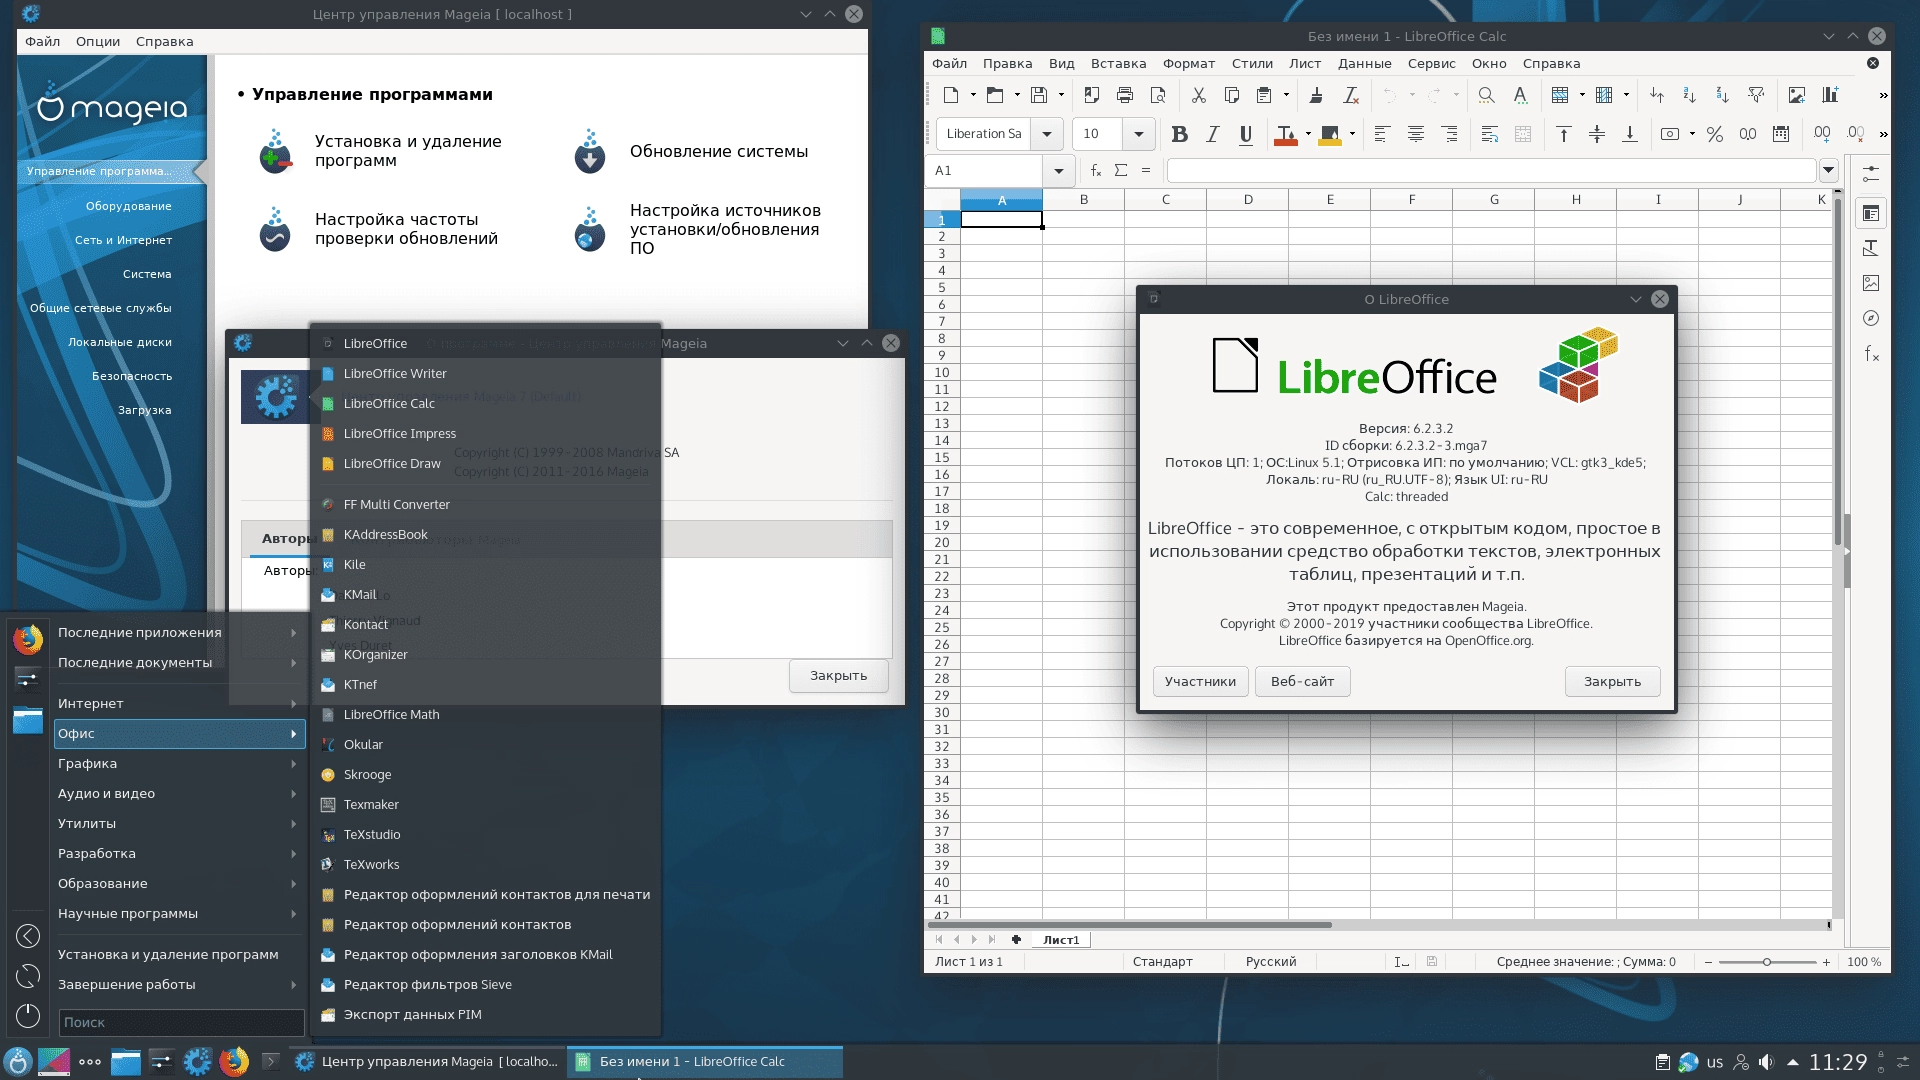The height and width of the screenshot is (1080, 1920).
Task: Click the New document icon in Calc
Action: tap(951, 95)
